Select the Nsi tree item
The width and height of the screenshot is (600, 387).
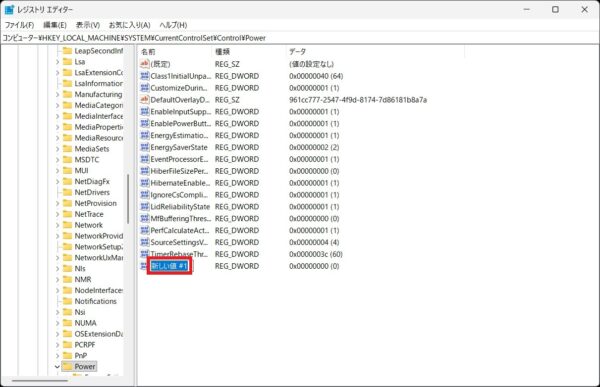80,312
